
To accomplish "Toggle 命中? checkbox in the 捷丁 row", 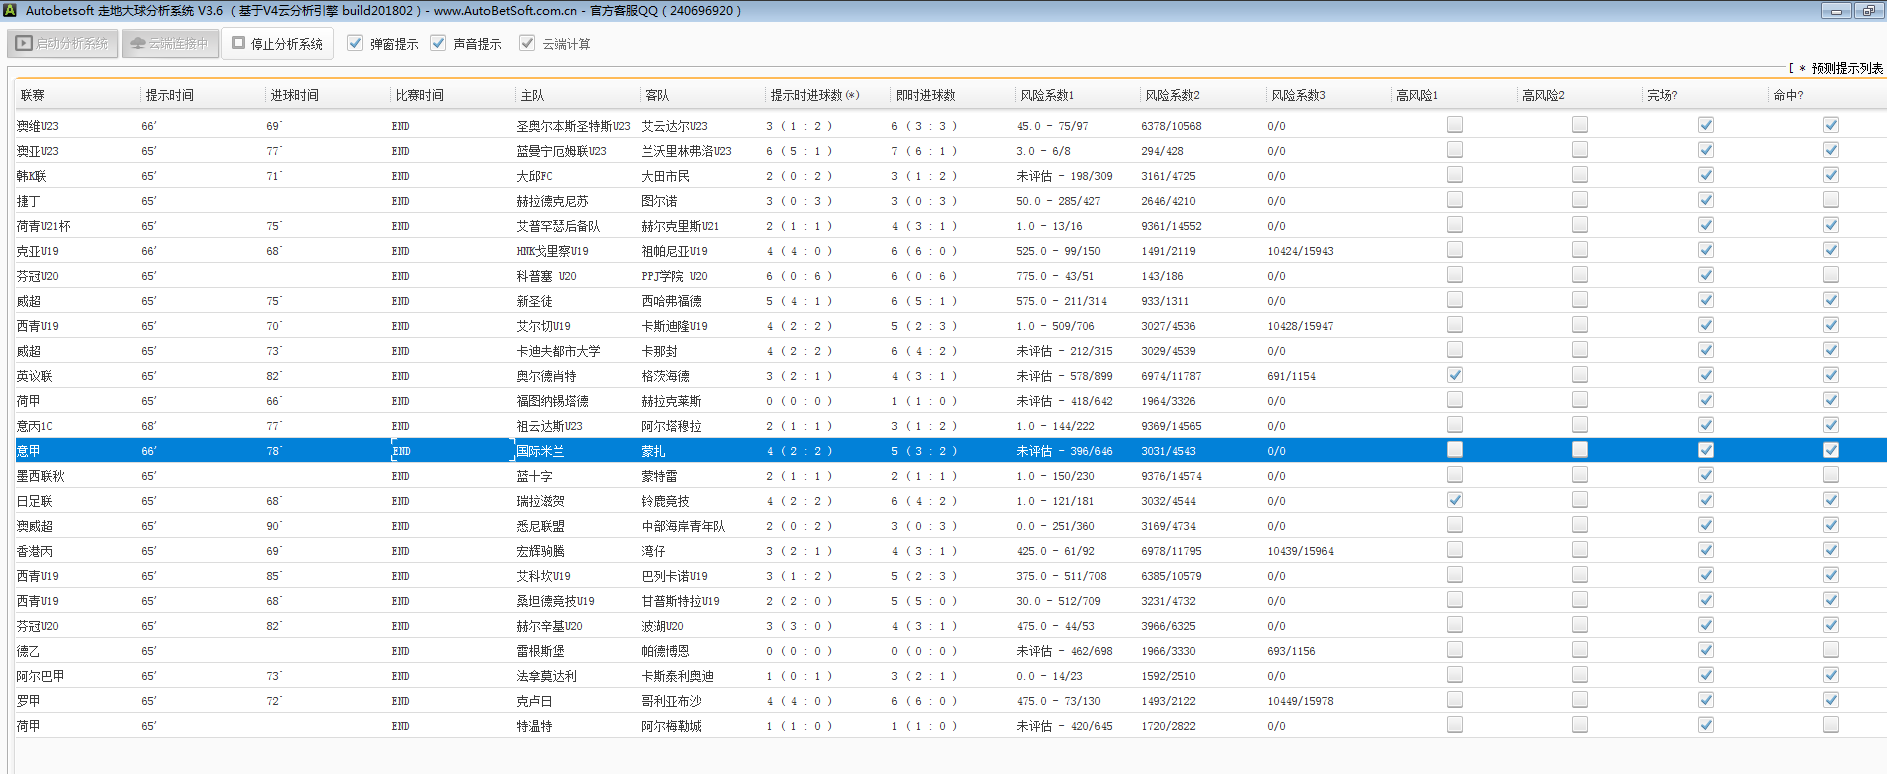I will pos(1831,200).
